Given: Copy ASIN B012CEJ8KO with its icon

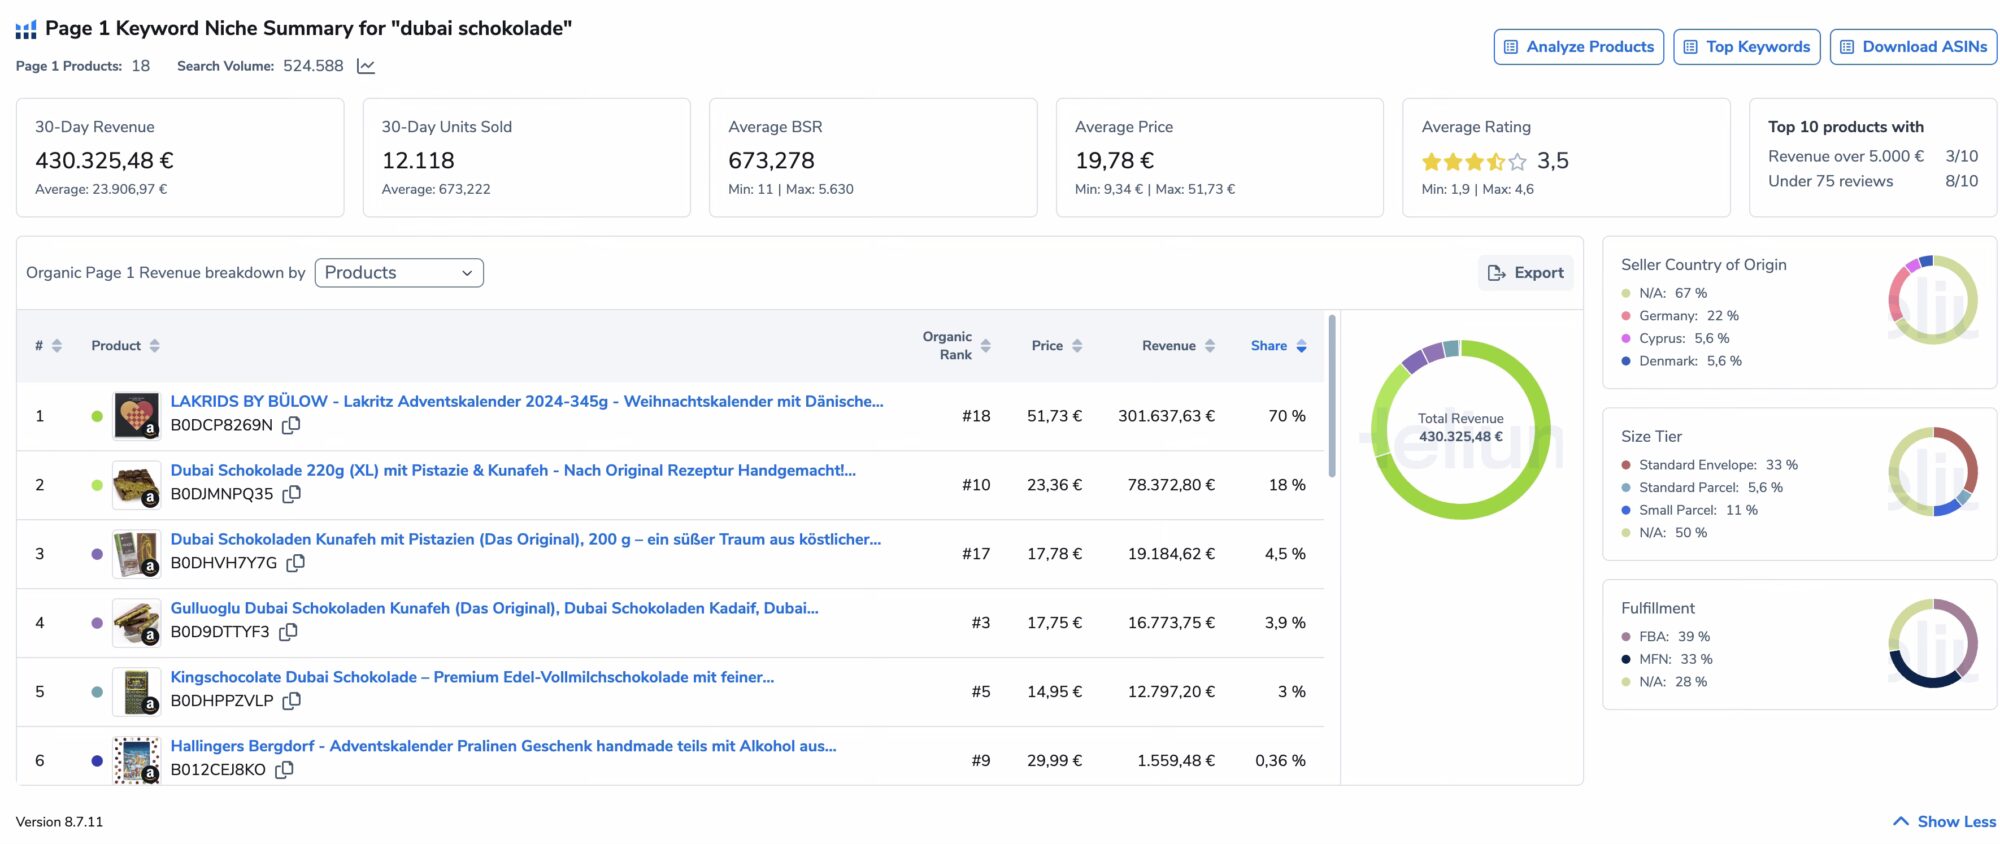Looking at the screenshot, I should pyautogui.click(x=284, y=770).
